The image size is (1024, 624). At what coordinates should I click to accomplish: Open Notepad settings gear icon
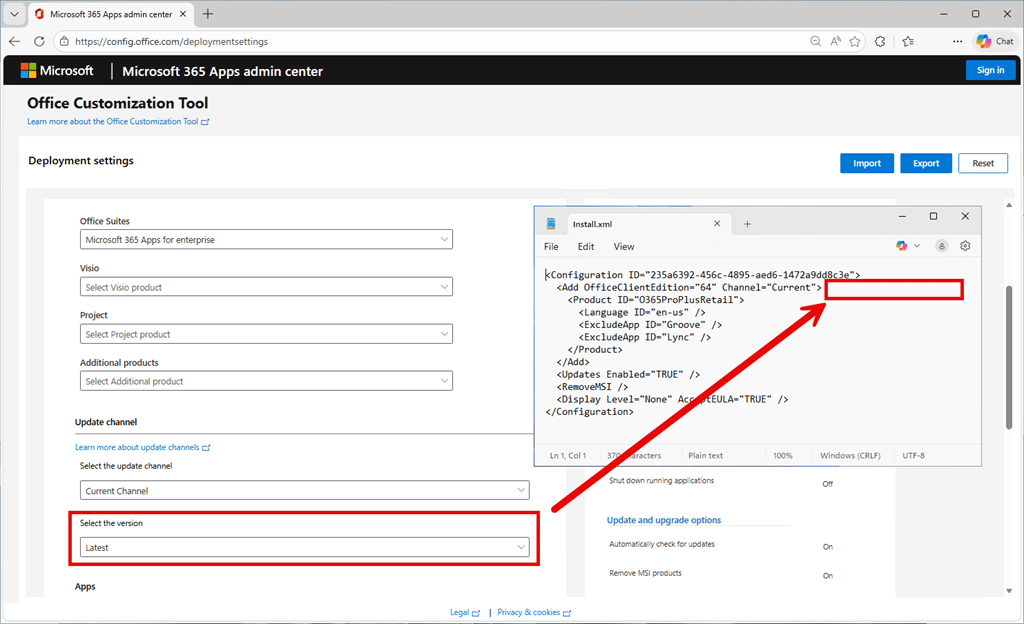(x=965, y=245)
